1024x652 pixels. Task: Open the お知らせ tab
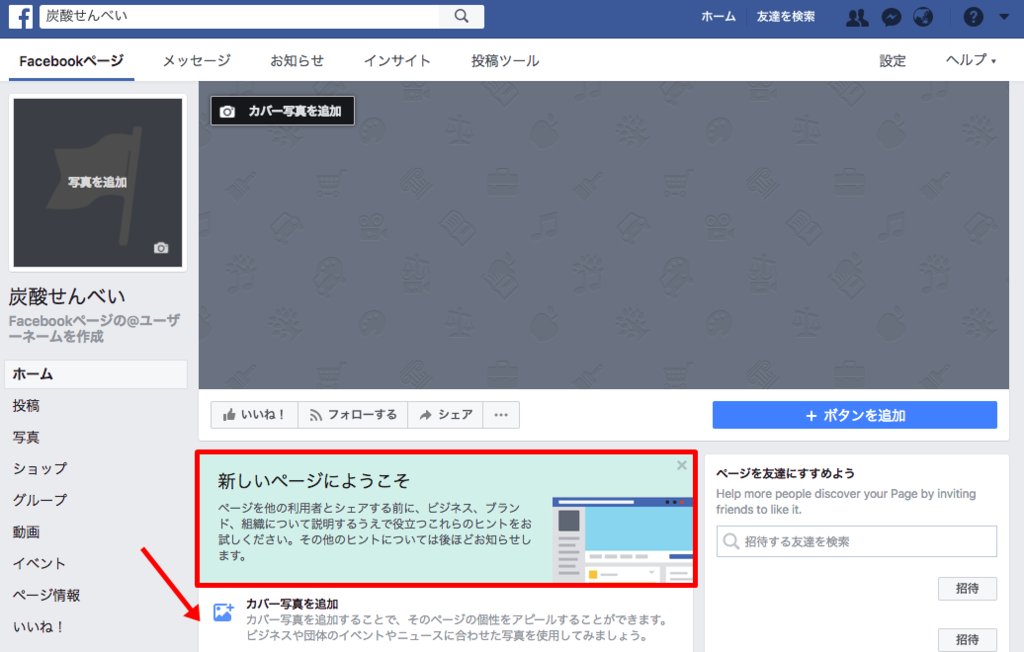[297, 61]
